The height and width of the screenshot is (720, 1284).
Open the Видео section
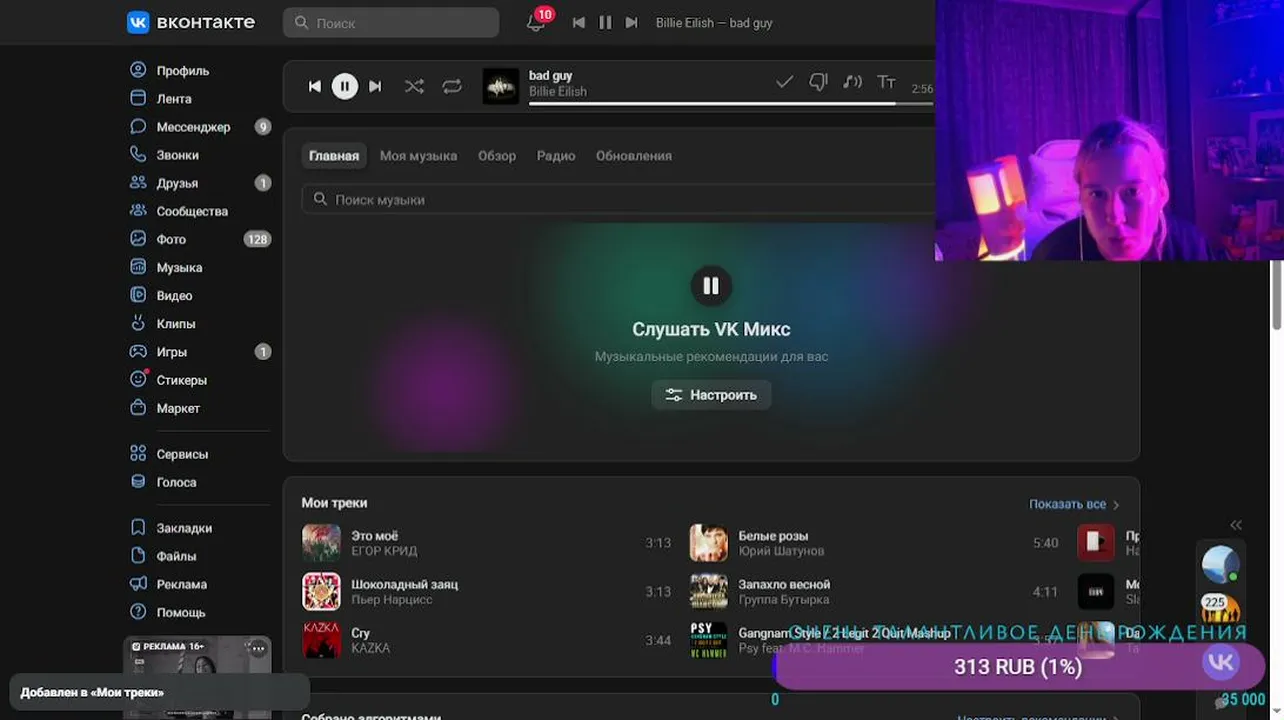[x=174, y=295]
